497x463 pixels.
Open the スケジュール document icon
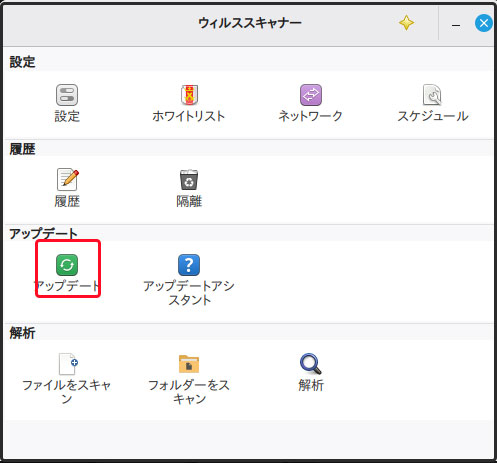[432, 95]
